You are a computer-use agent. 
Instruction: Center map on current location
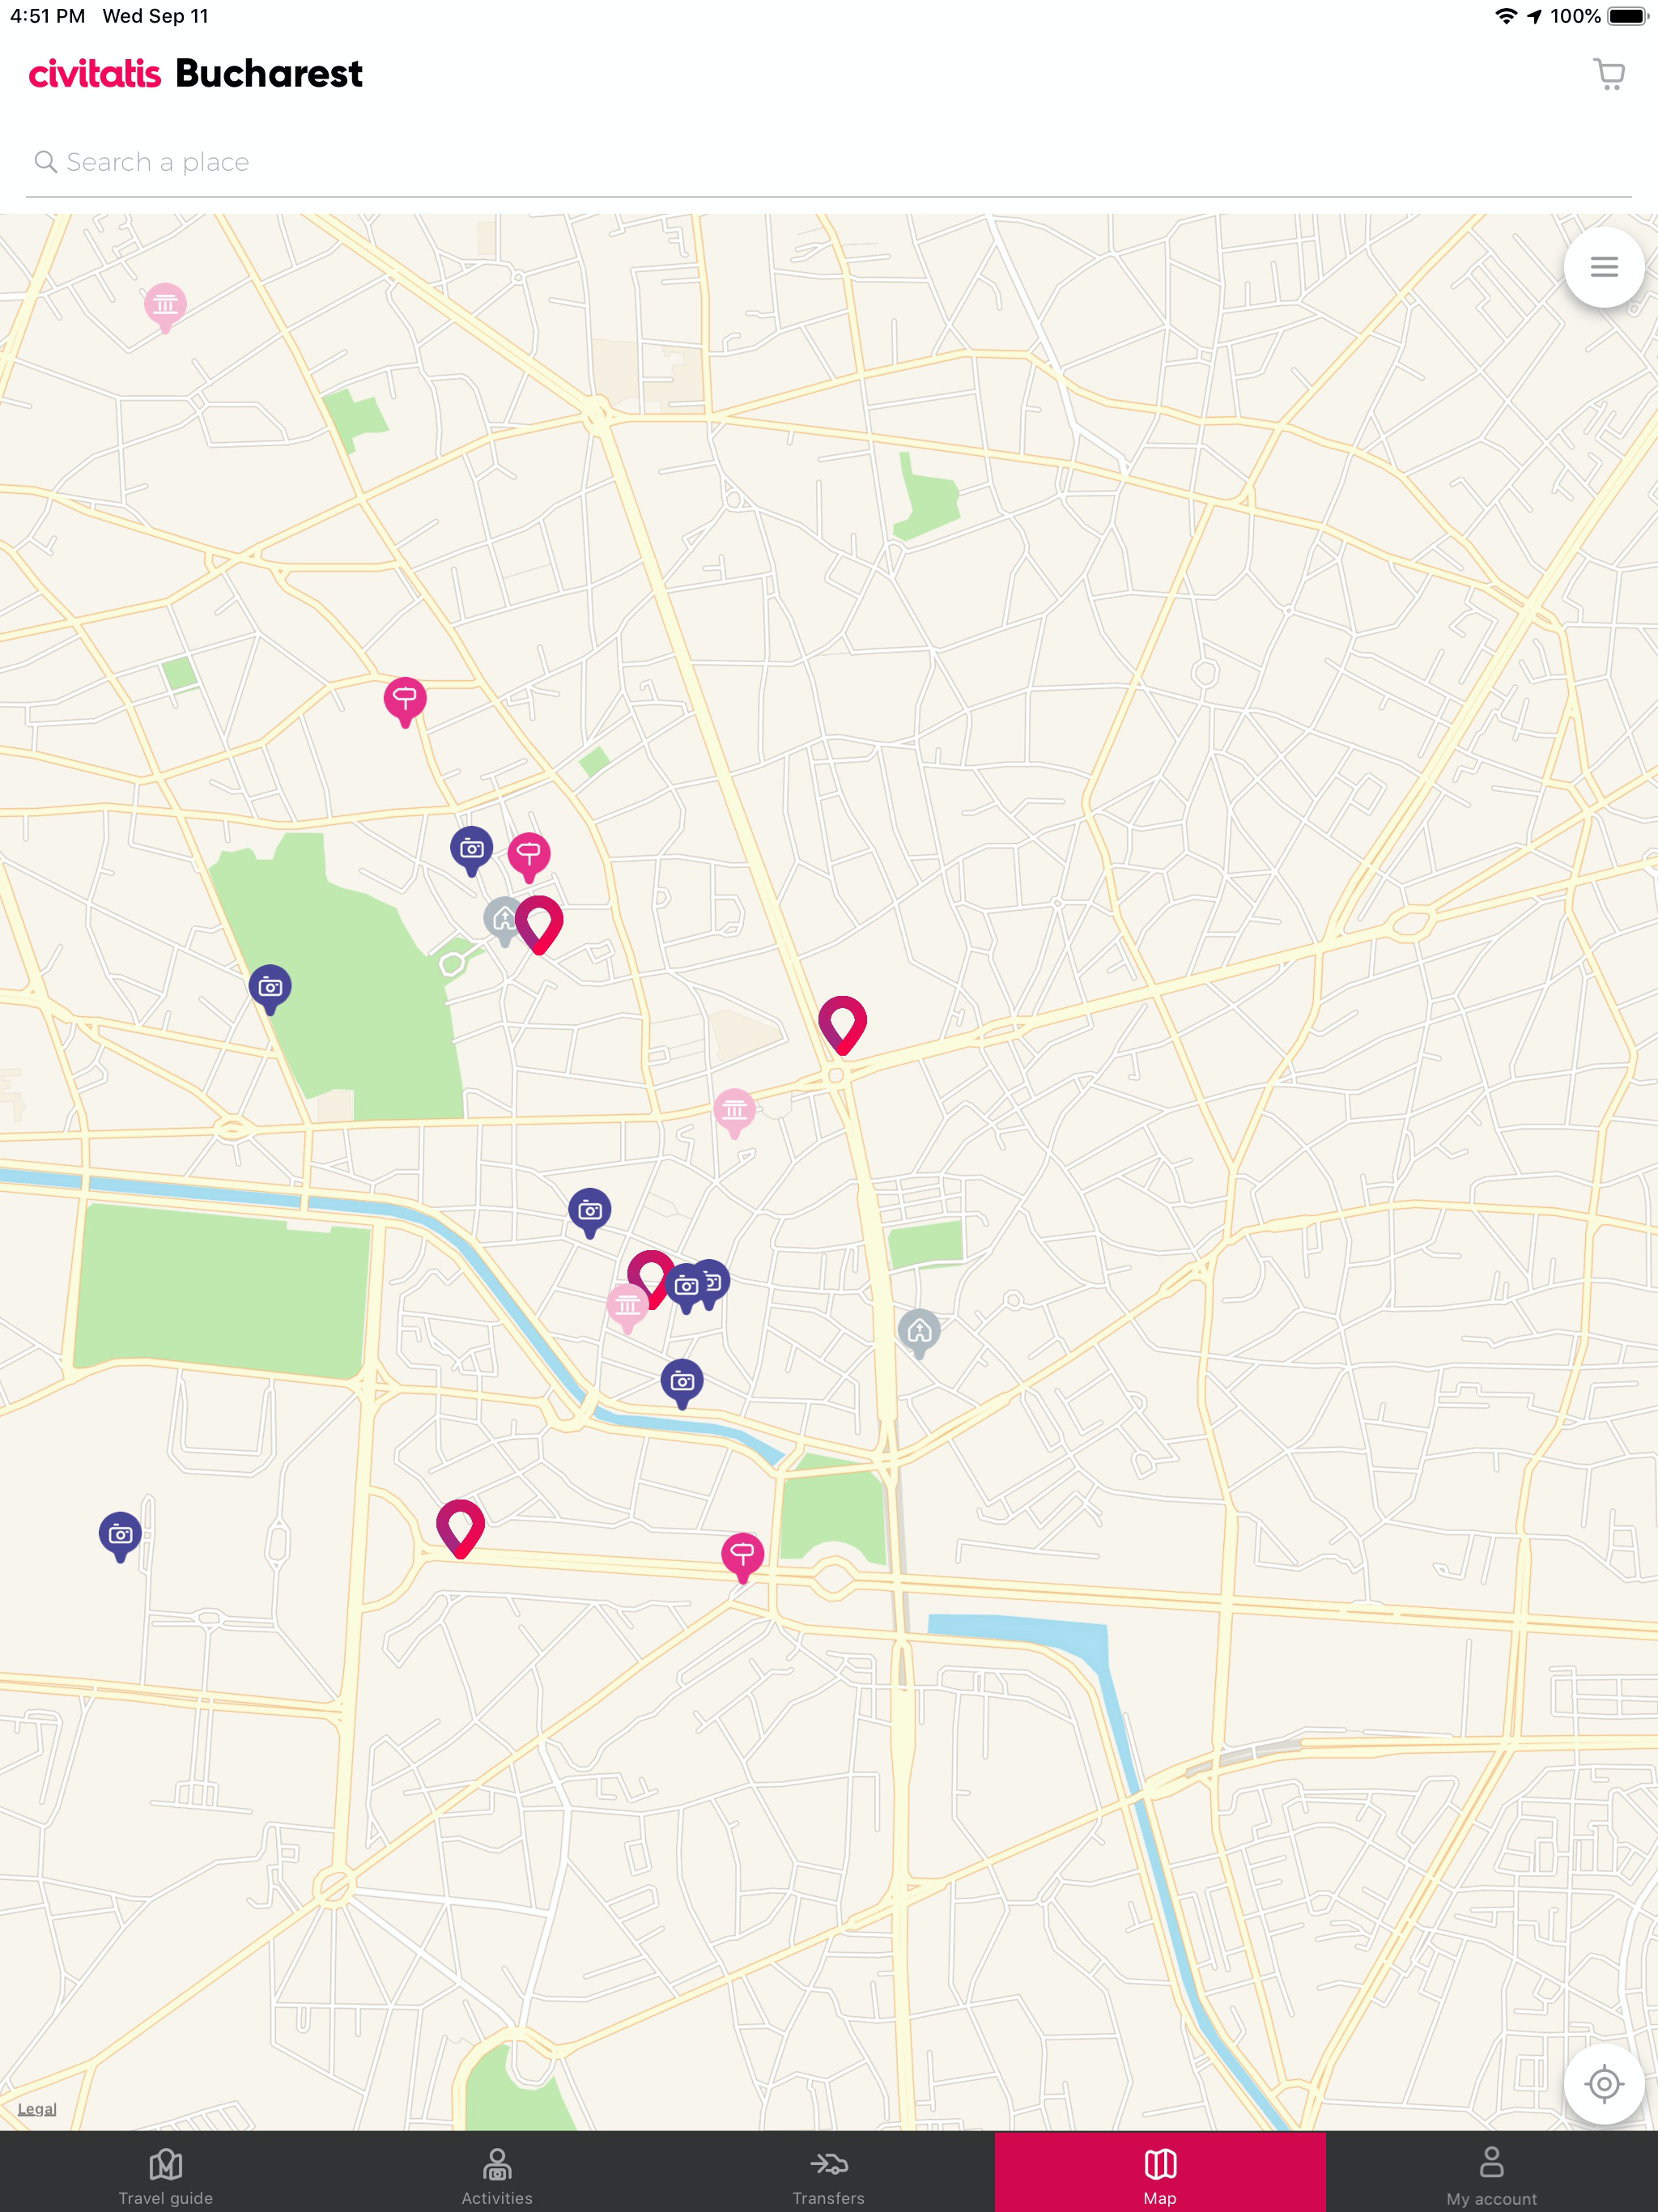pyautogui.click(x=1604, y=2084)
